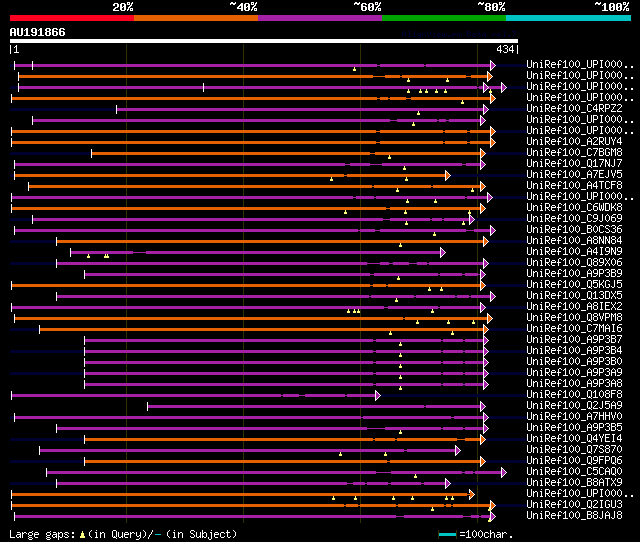Click the purple alignment bar in the Q2J5A9 row
The image size is (640, 542).
tap(314, 406)
